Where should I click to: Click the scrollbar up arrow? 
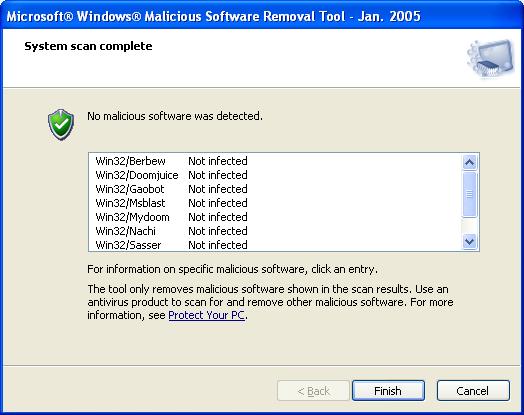click(470, 162)
